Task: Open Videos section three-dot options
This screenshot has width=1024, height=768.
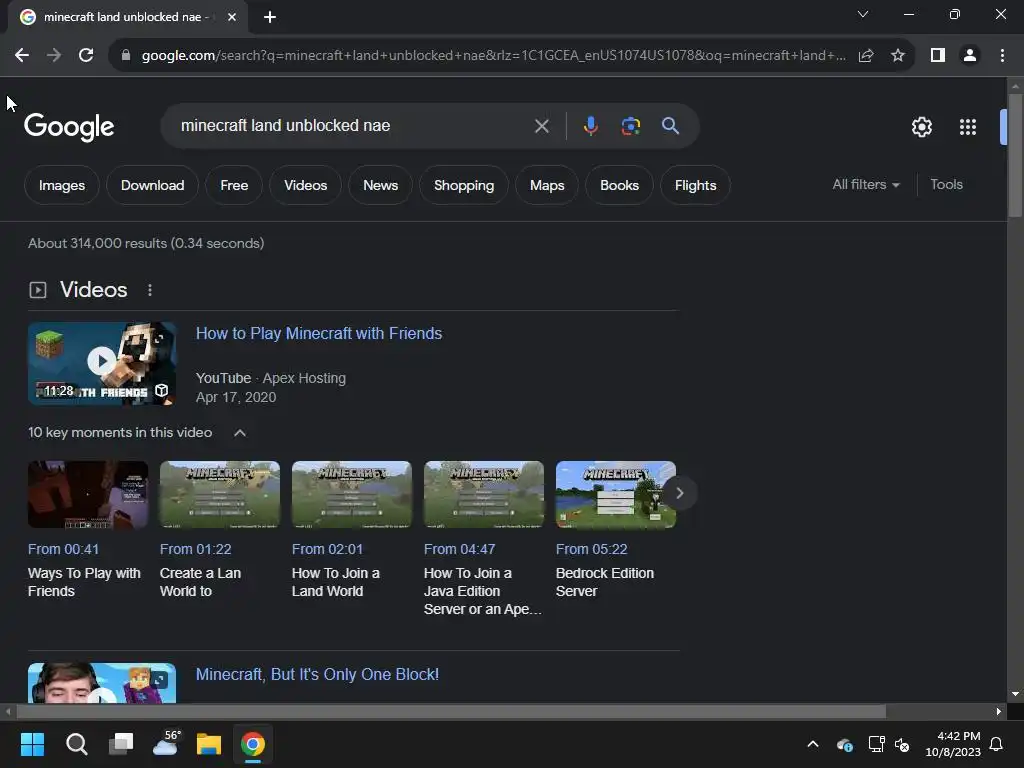Action: click(150, 290)
